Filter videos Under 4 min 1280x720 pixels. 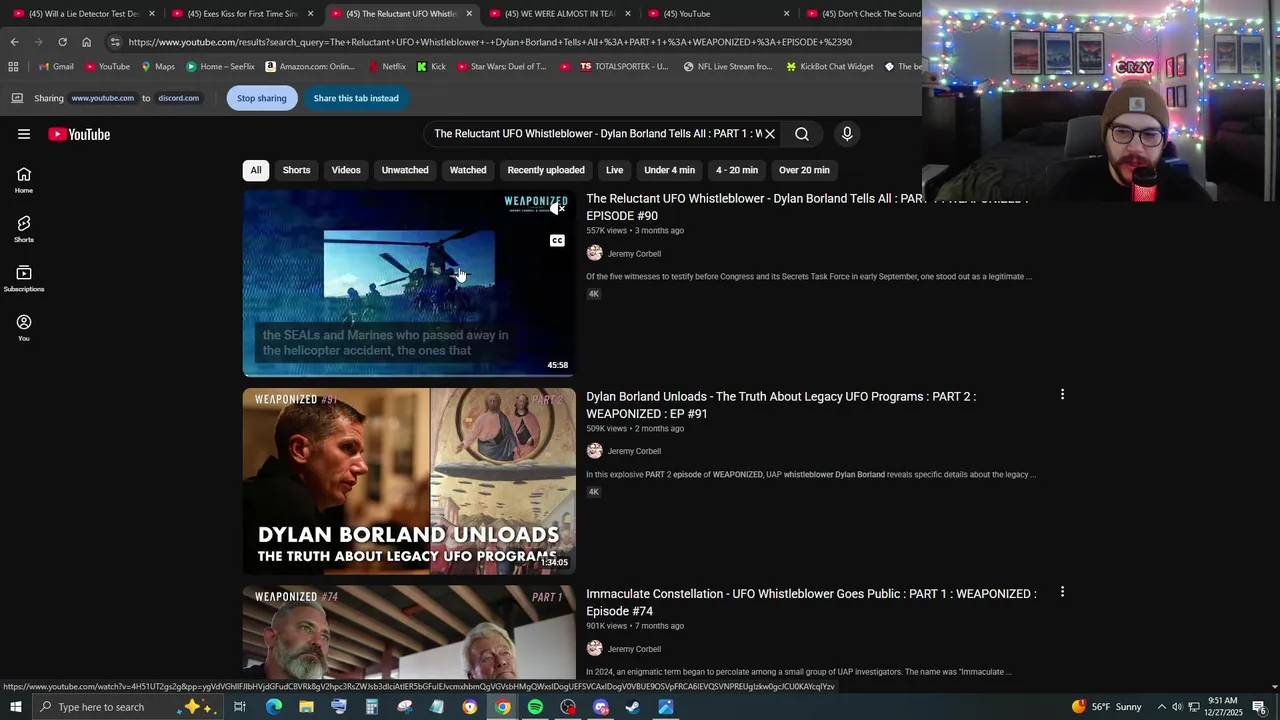tap(669, 170)
